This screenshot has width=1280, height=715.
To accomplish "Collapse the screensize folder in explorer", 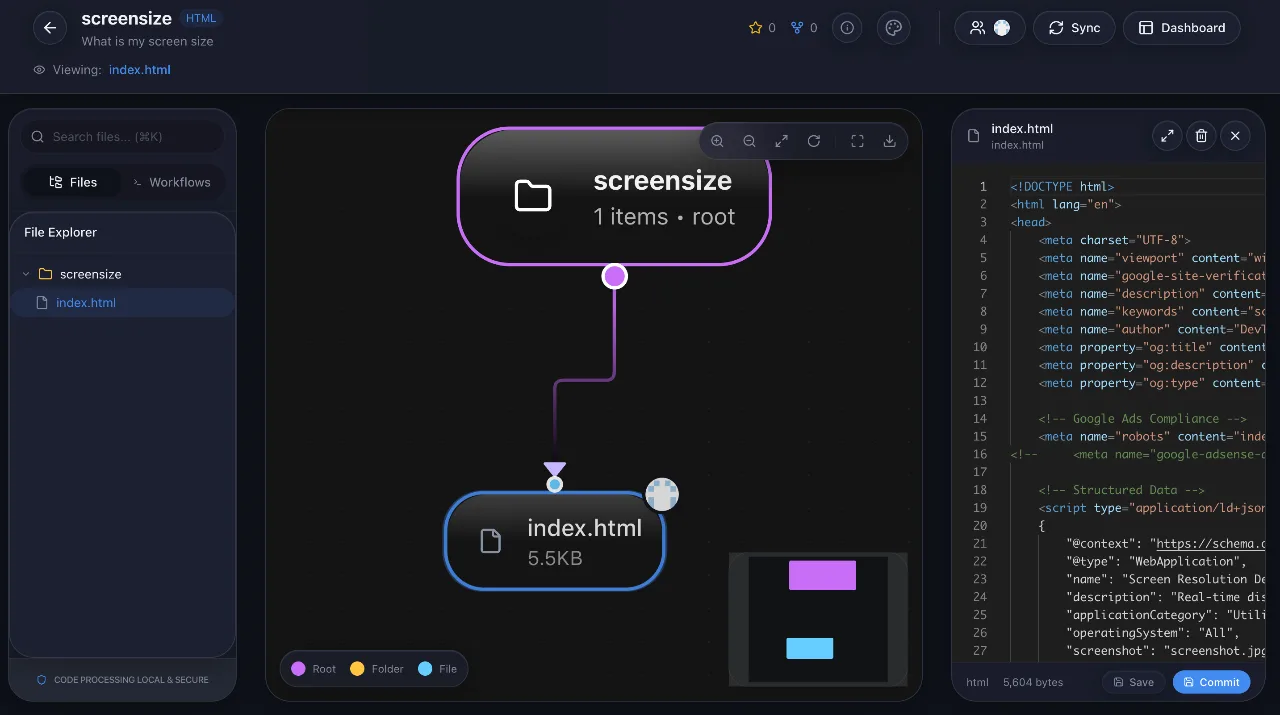I will point(26,274).
